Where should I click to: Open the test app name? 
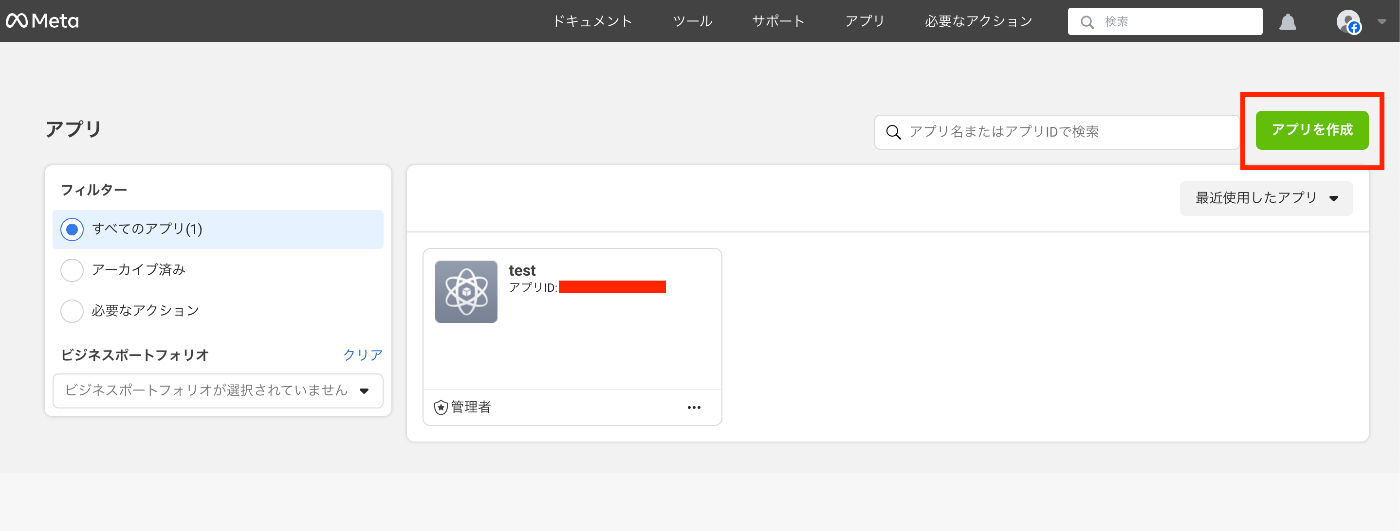522,270
